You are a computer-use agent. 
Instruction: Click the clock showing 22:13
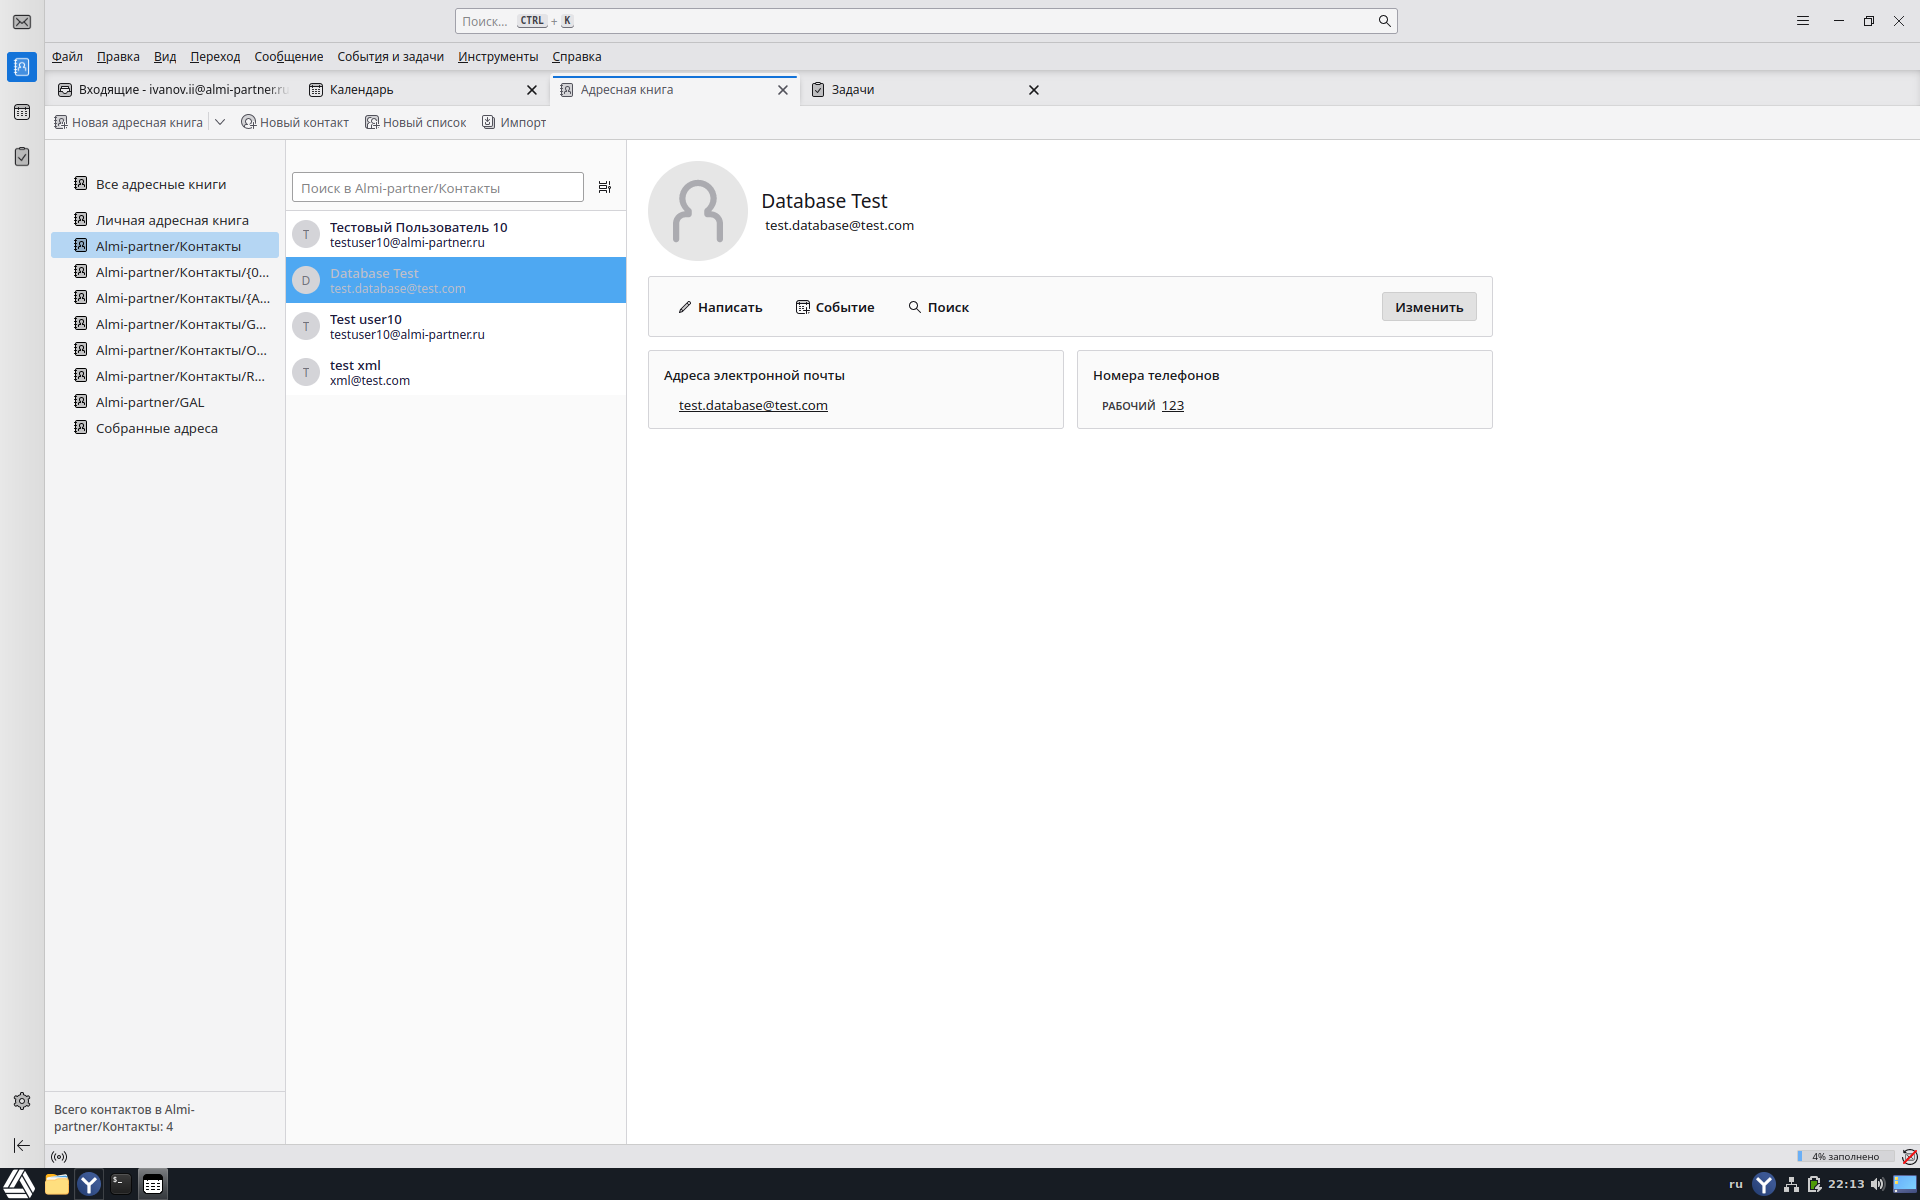1846,1184
